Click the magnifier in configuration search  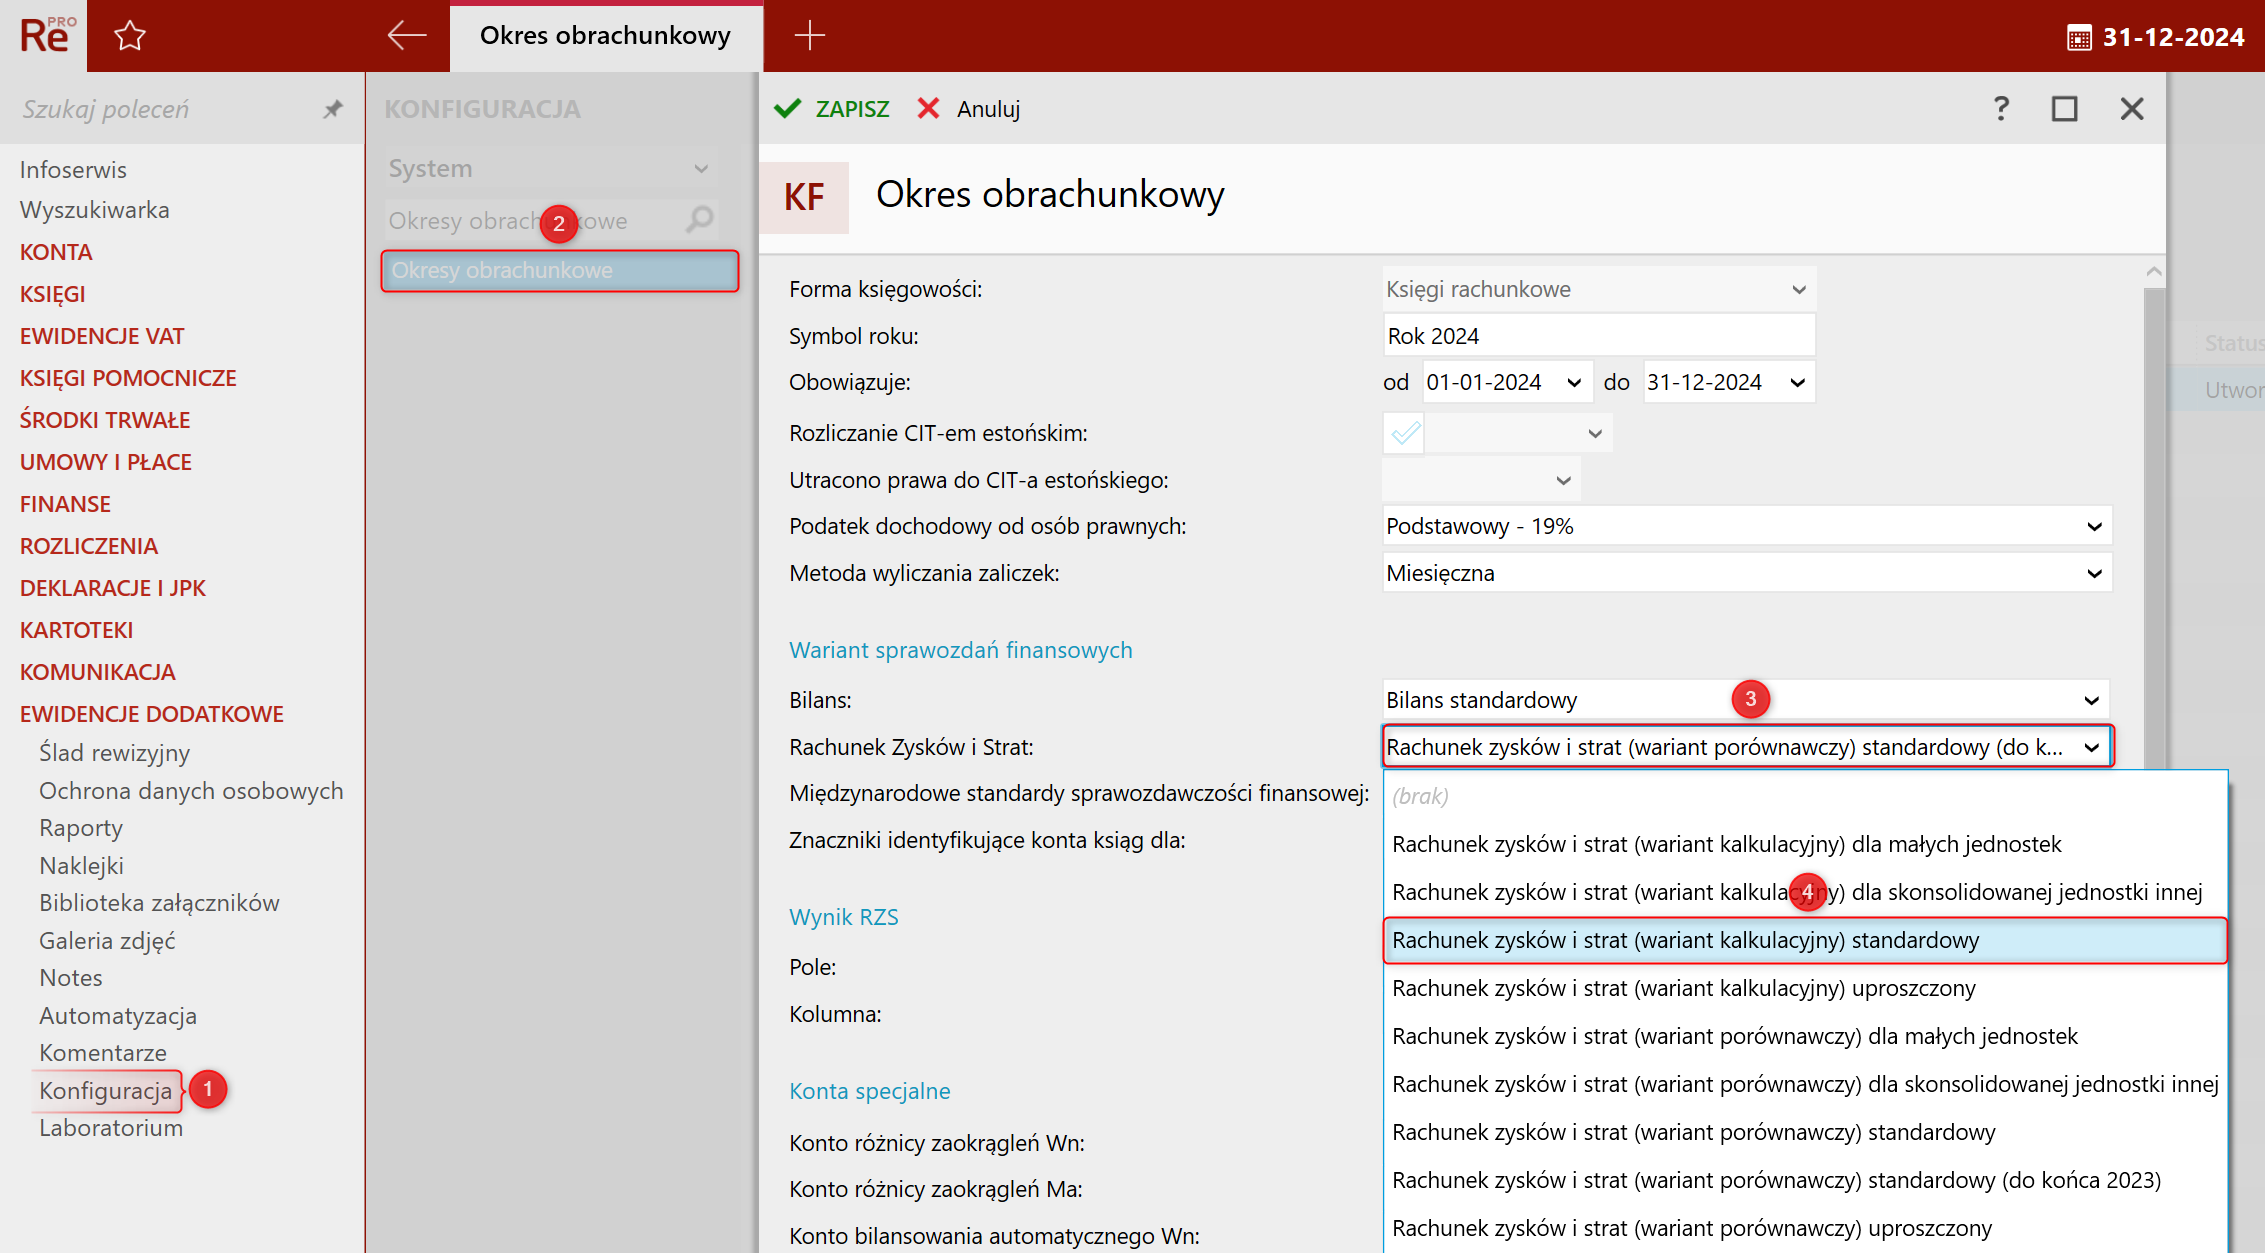coord(700,219)
